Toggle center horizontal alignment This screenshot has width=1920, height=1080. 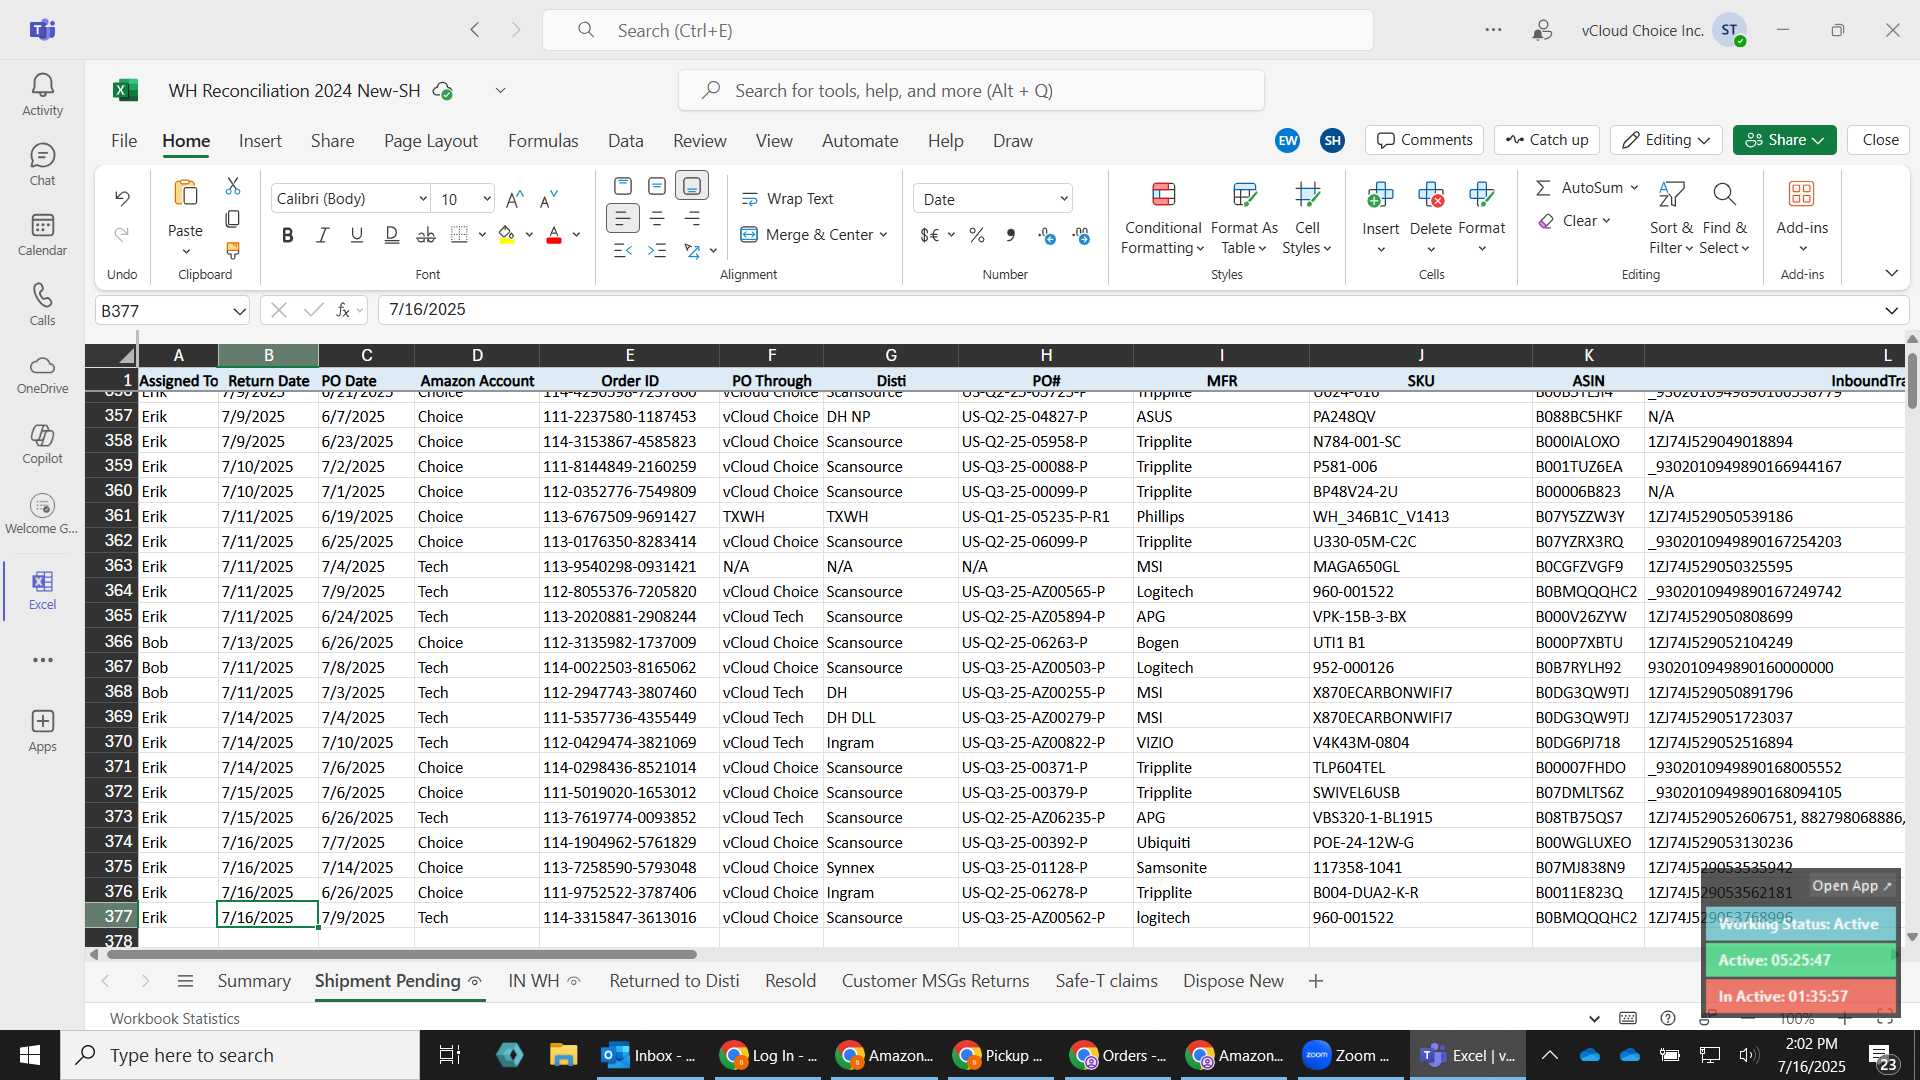pos(657,218)
